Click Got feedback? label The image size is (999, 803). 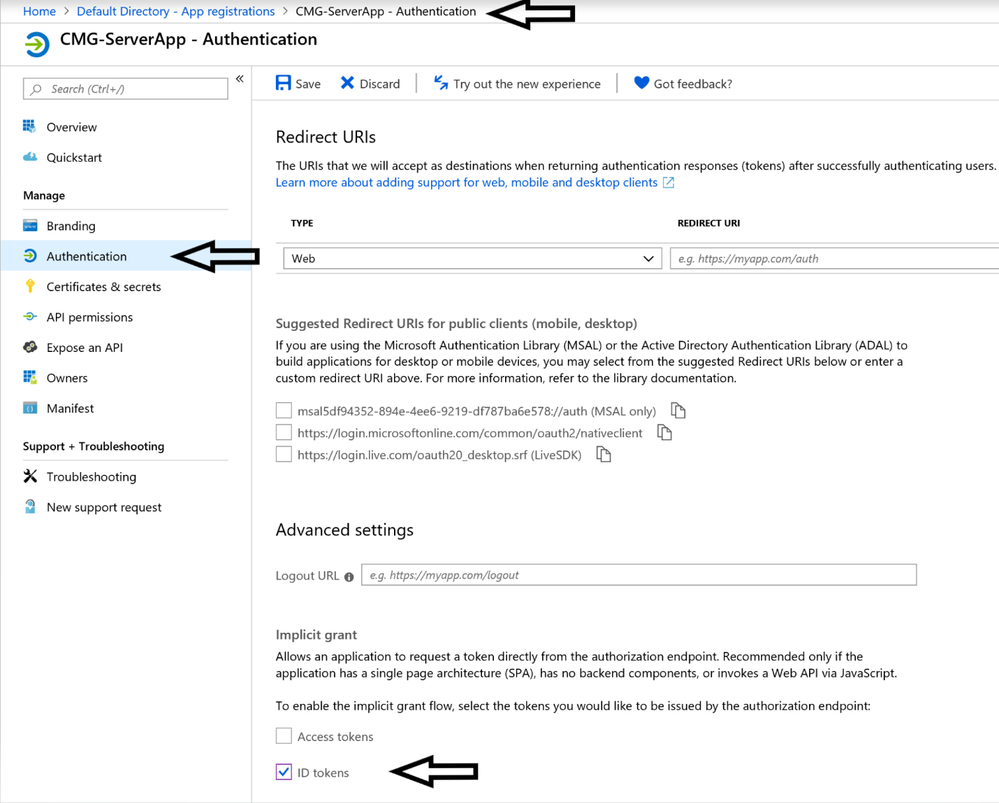(x=693, y=84)
